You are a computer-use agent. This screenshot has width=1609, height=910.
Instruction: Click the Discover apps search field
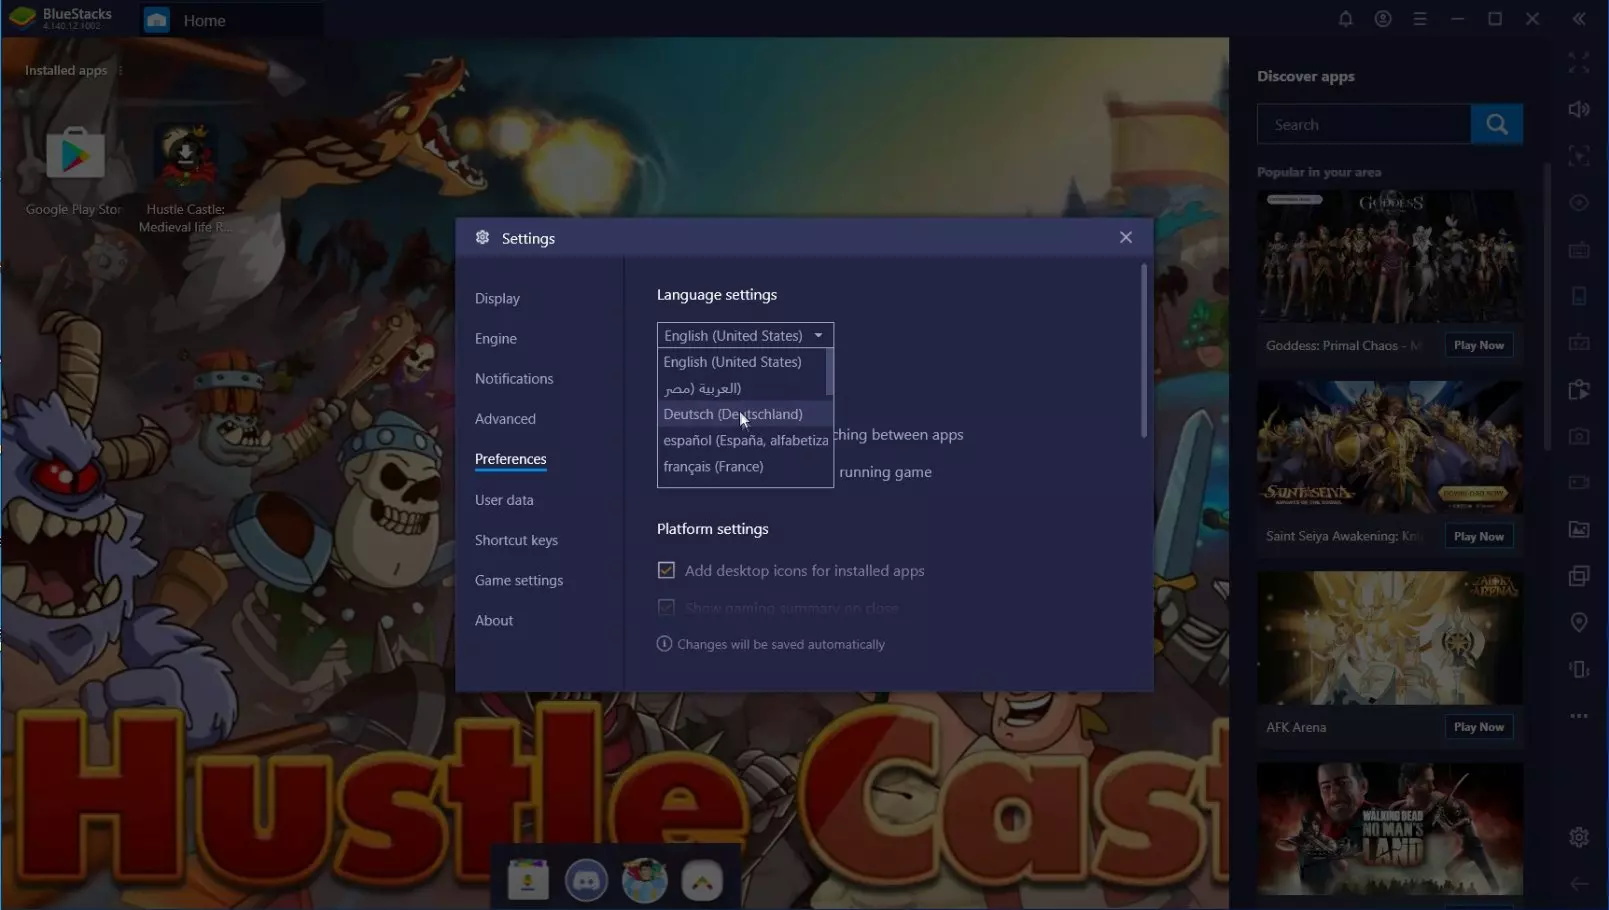pos(1363,125)
